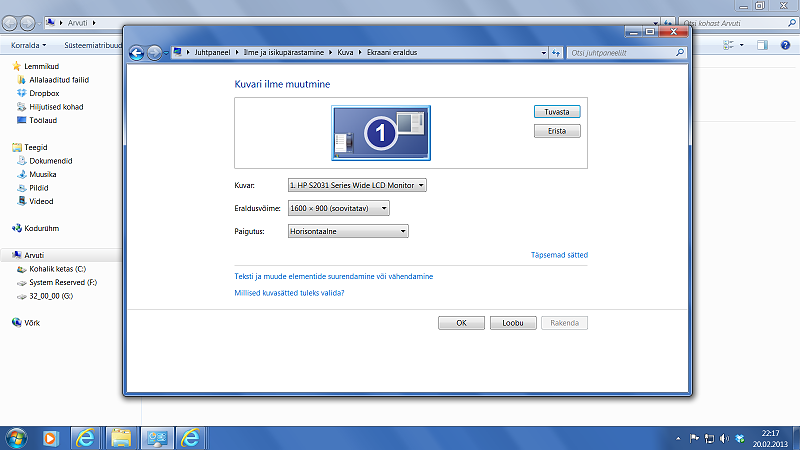This screenshot has height=450, width=800.
Task: Open the Korralda menu
Action: (28, 45)
